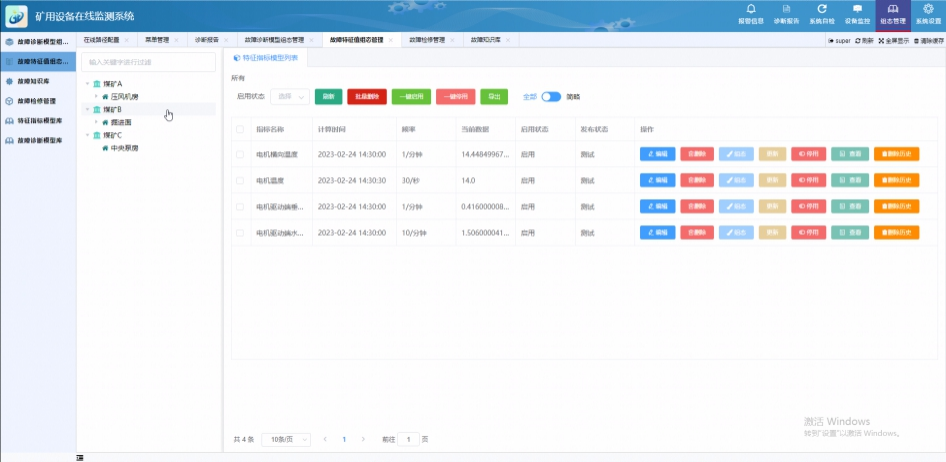946x462 pixels.
Task: Check the select-all checkbox in table header
Action: tap(239, 129)
